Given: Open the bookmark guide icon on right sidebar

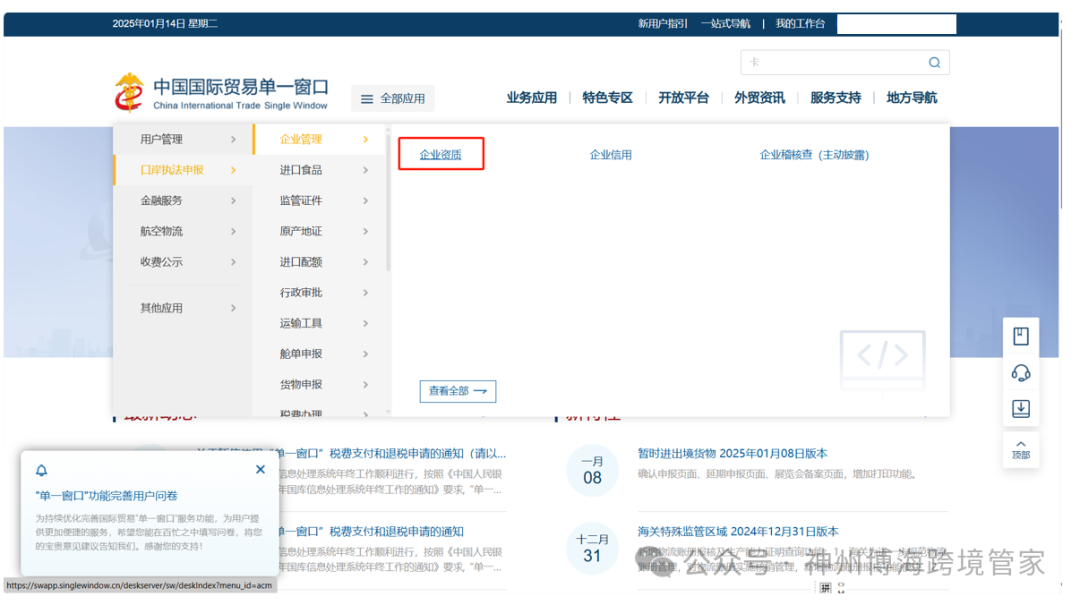Looking at the screenshot, I should (x=1021, y=336).
